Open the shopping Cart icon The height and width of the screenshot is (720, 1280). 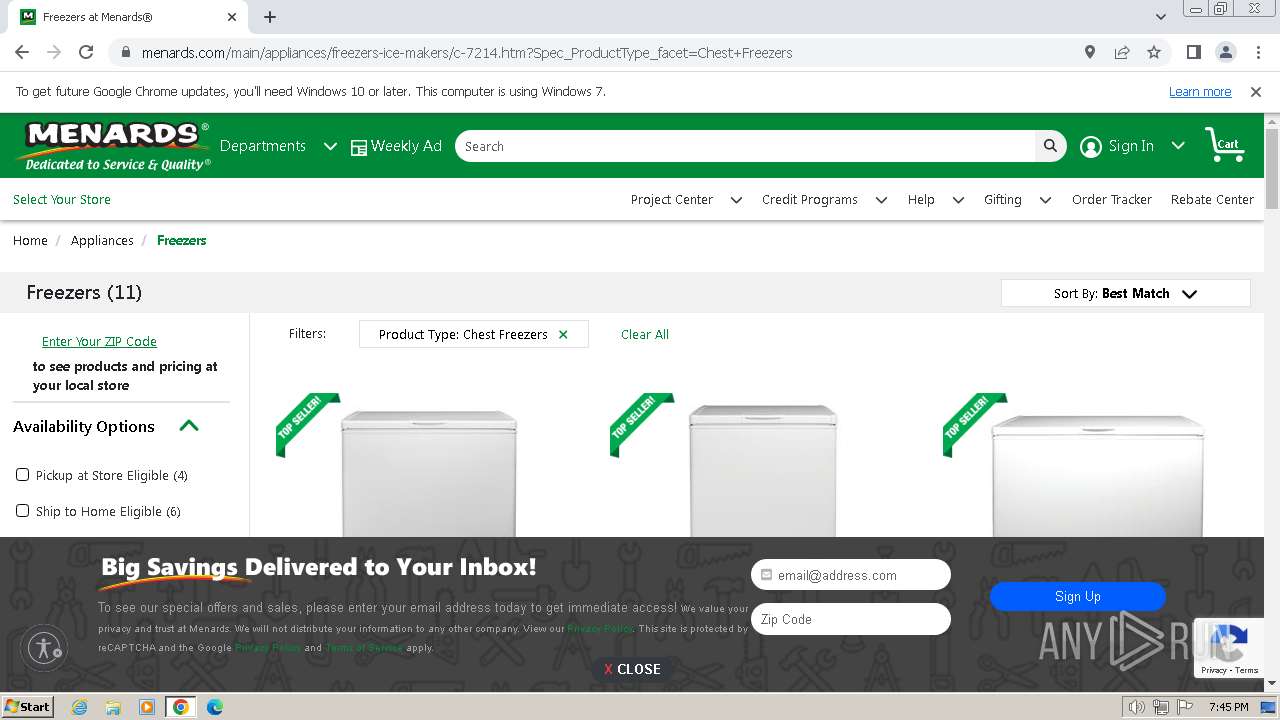(x=1224, y=145)
